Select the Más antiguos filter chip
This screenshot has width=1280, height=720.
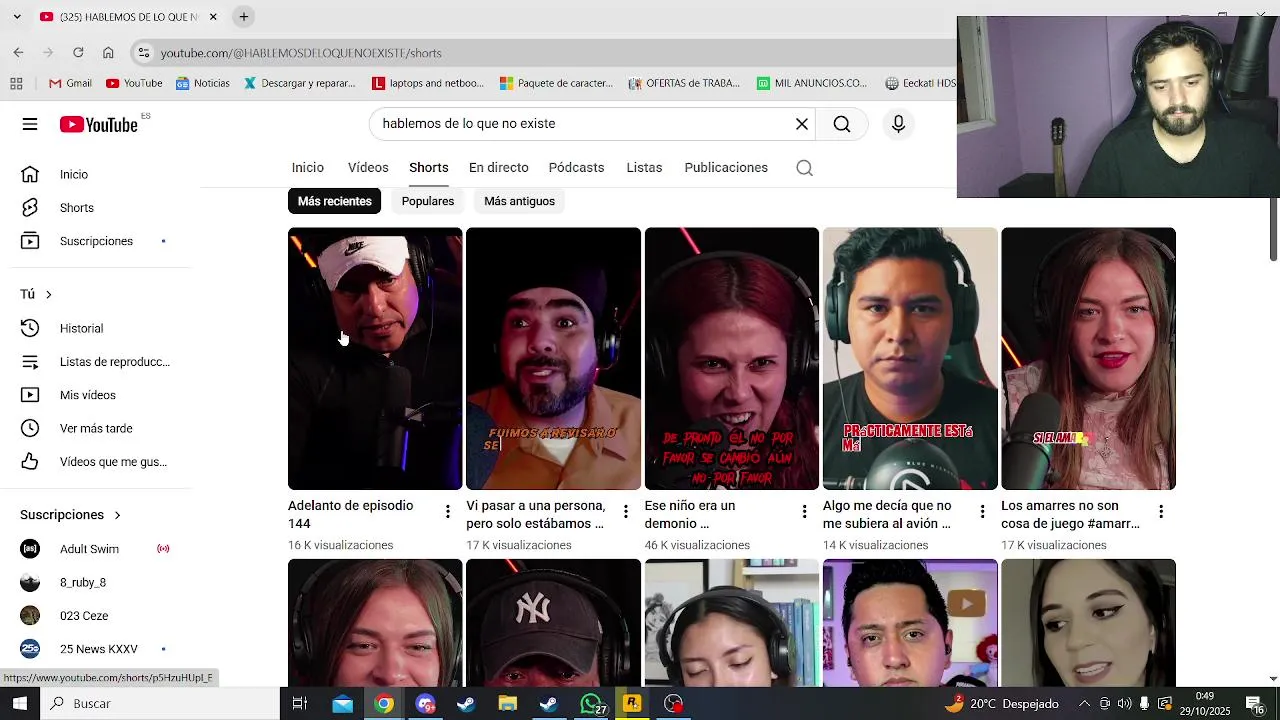[519, 201]
